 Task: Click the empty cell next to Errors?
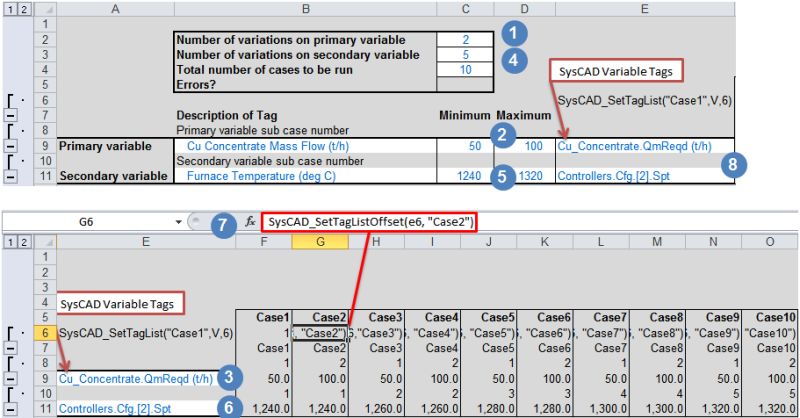pos(465,85)
